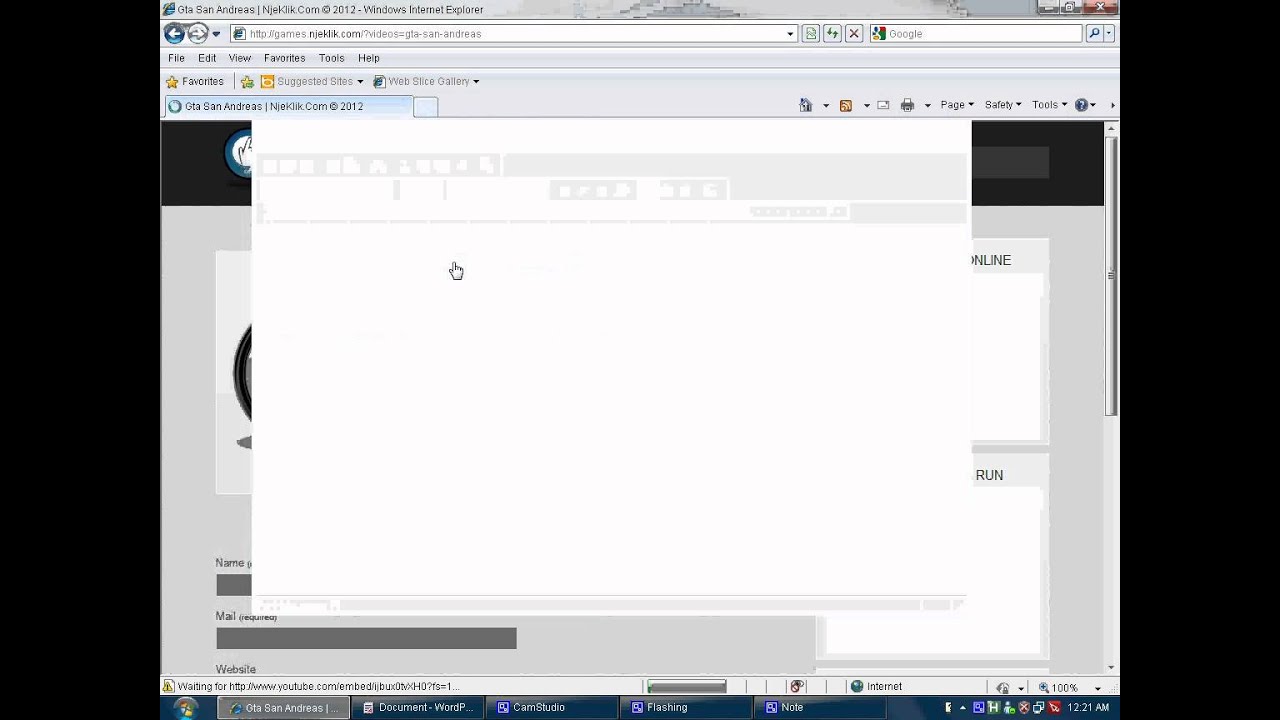Open a new tab with the blank tab button
1280x720 pixels.
coord(425,107)
